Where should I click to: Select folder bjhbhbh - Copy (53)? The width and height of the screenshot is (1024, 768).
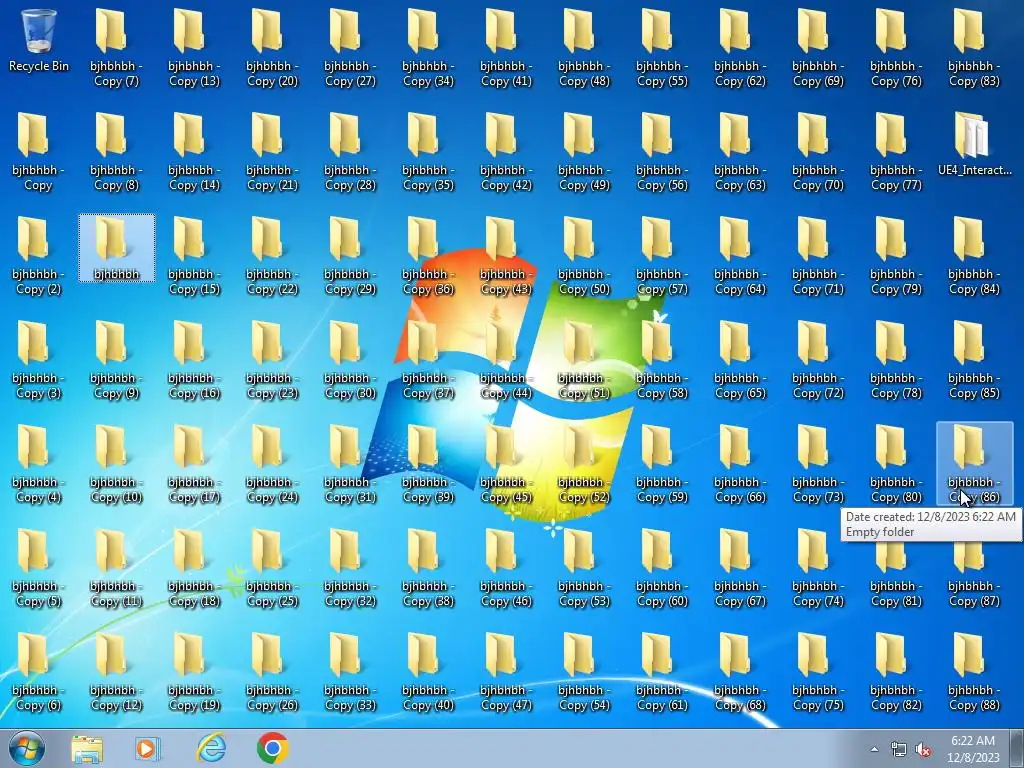(584, 568)
